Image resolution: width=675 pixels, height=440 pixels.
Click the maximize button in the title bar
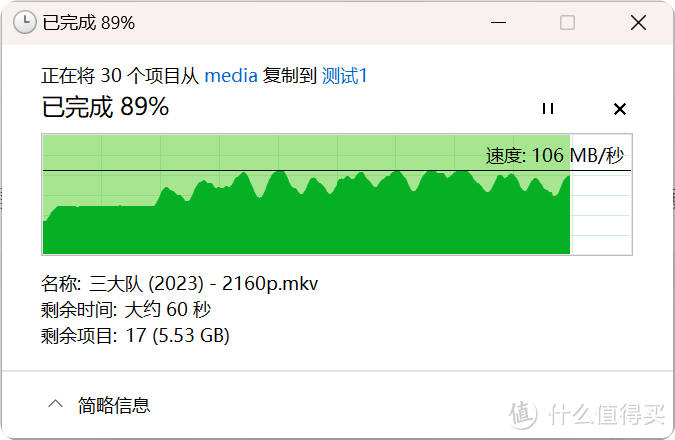(567, 22)
